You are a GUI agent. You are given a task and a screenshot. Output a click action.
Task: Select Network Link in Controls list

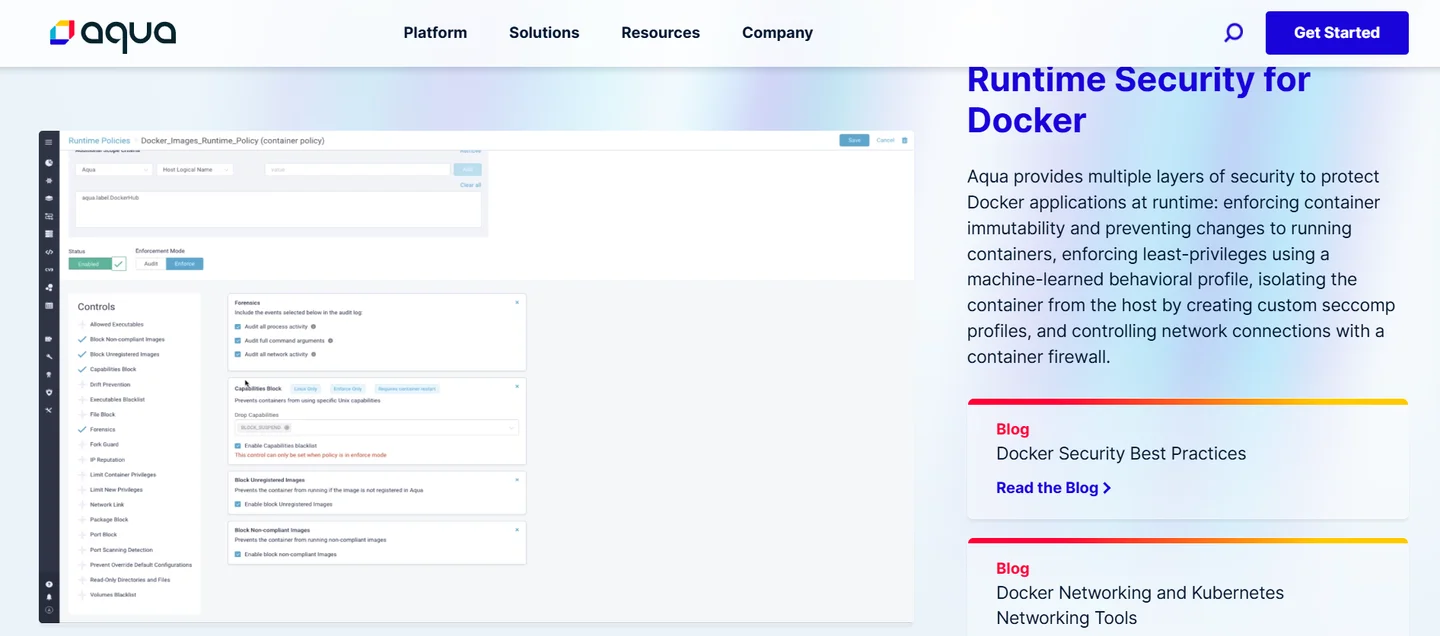(x=107, y=505)
